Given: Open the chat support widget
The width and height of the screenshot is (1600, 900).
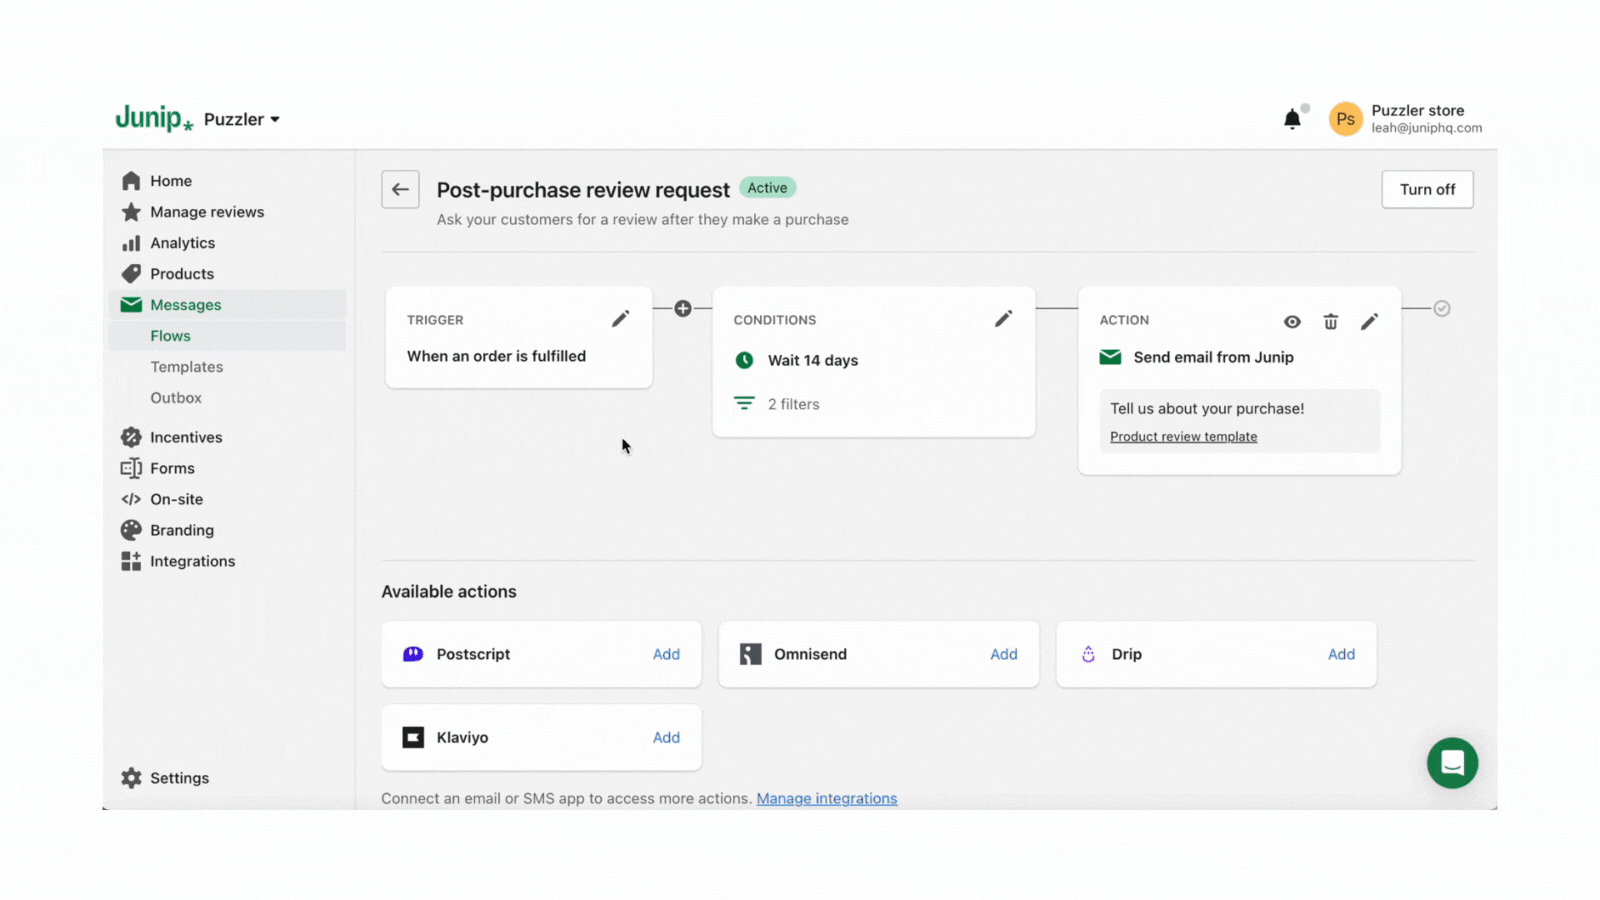Looking at the screenshot, I should [1452, 763].
